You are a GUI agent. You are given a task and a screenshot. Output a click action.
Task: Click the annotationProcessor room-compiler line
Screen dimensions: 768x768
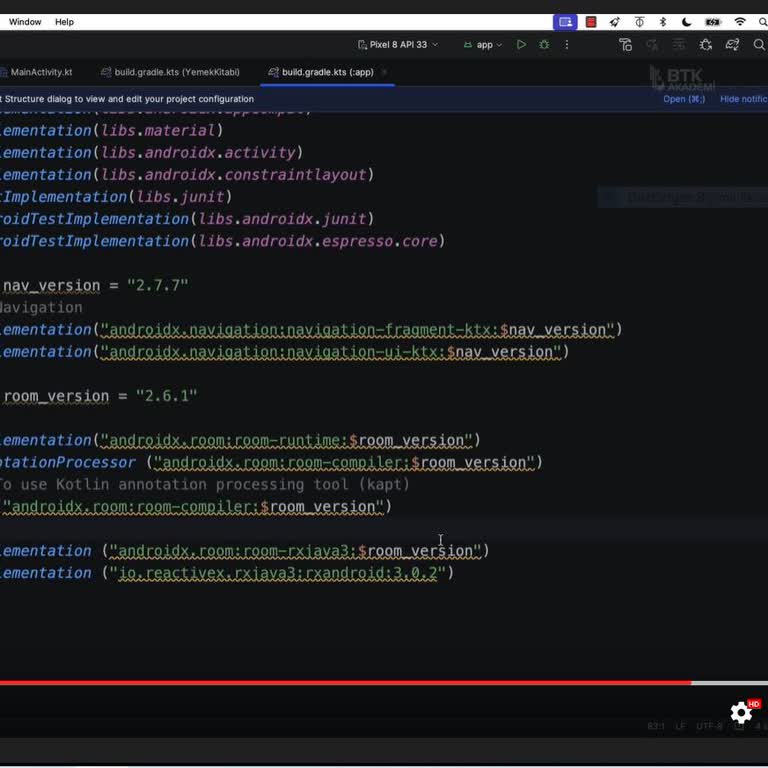coord(271,462)
